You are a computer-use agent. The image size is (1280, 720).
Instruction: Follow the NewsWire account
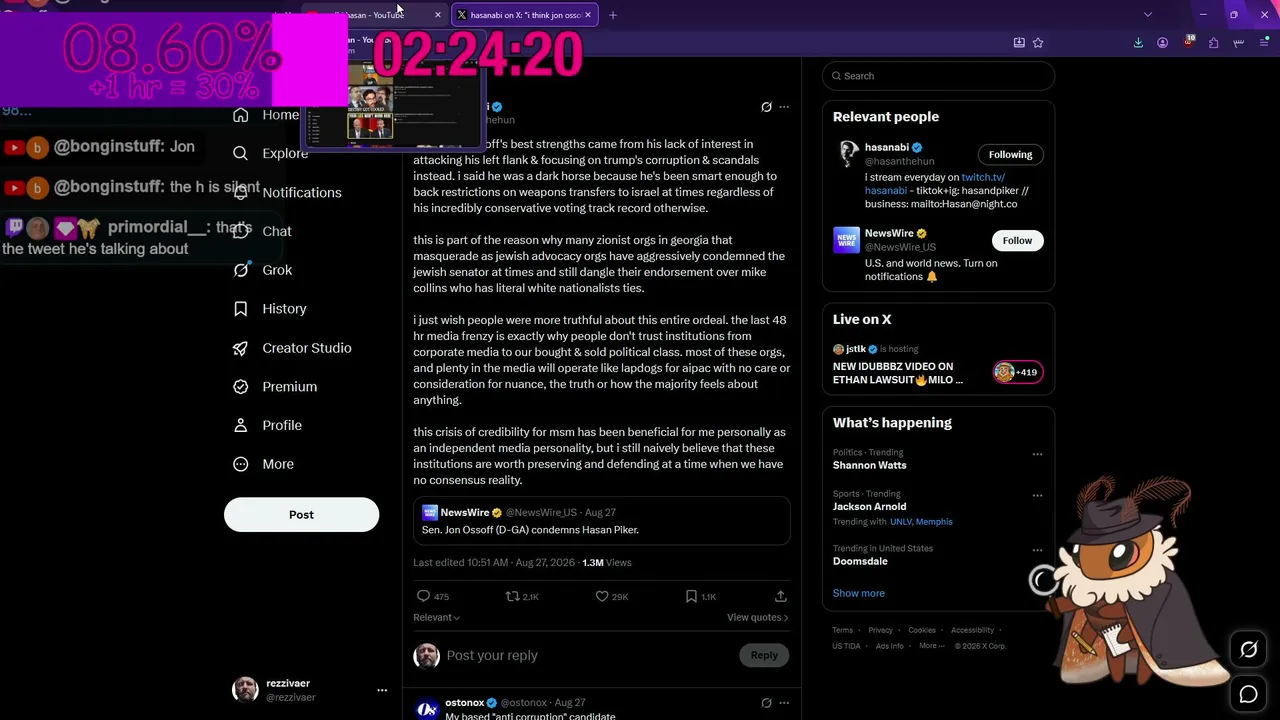coord(1017,240)
